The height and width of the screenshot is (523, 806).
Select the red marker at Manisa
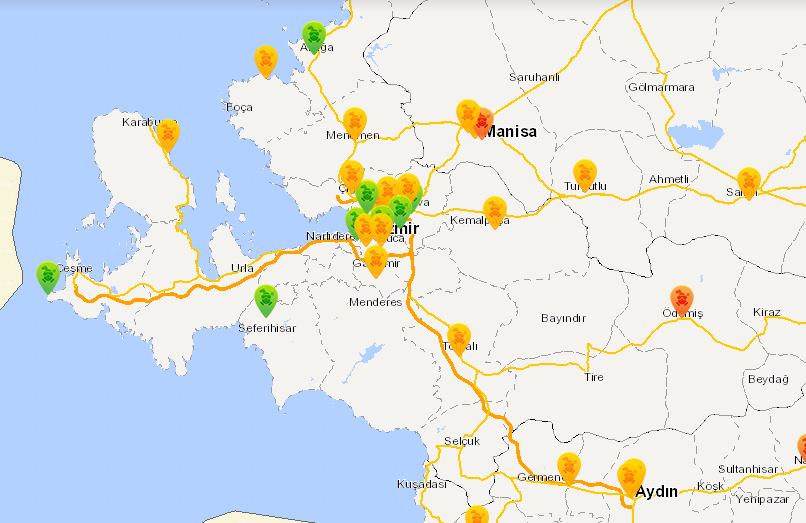point(483,122)
